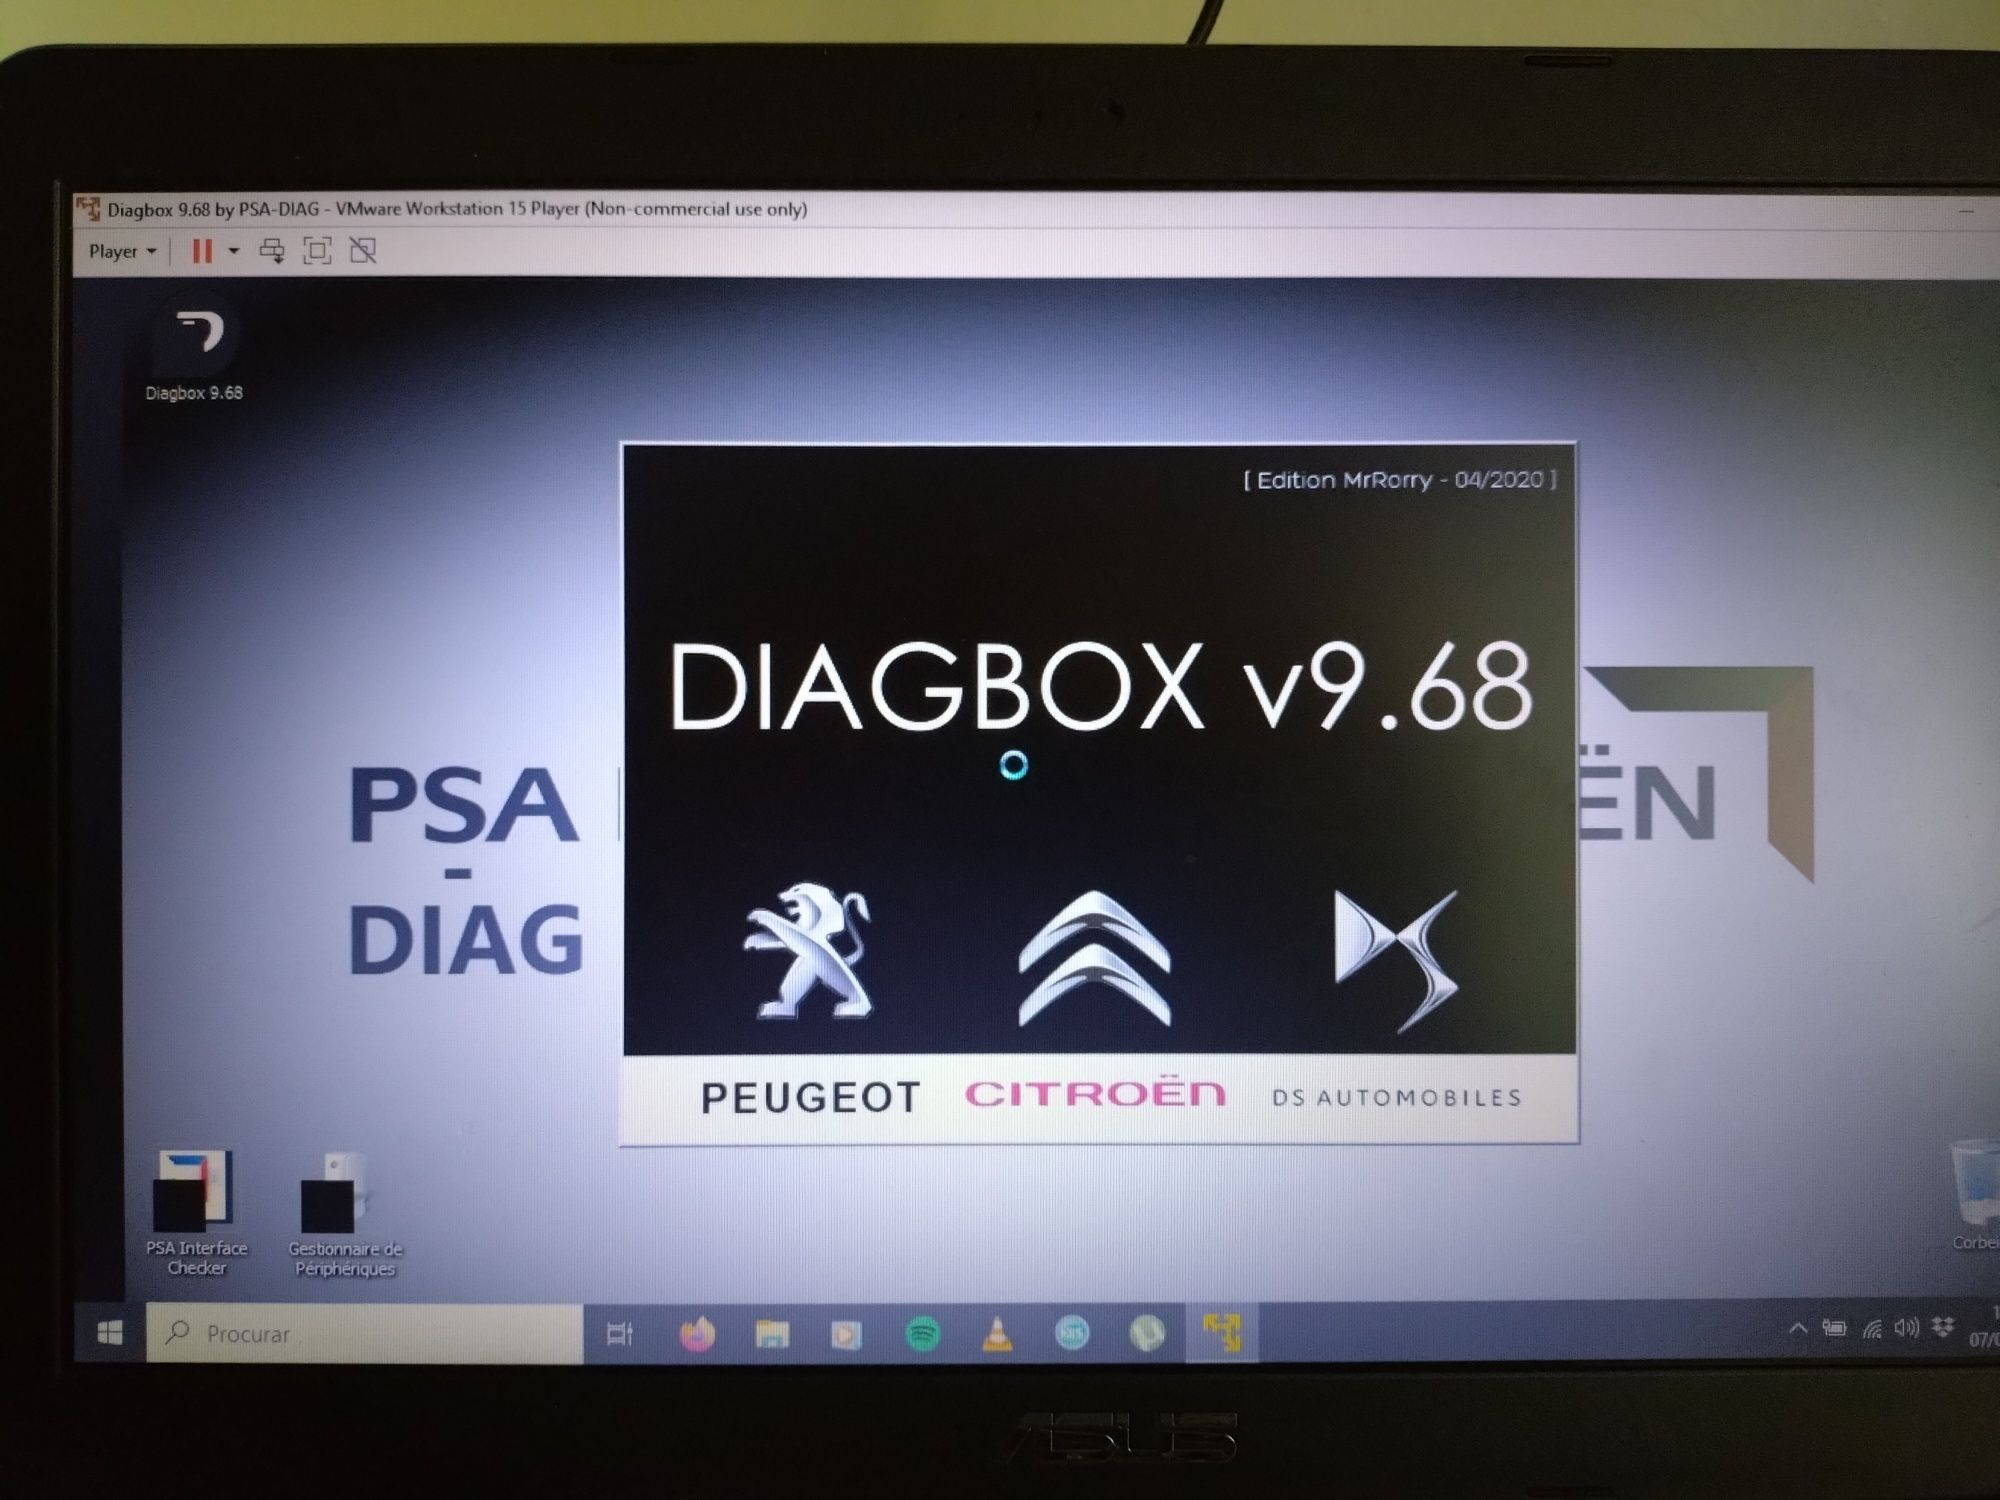Open Gestionnaire de Périphériques shortcut
The width and height of the screenshot is (2000, 1500).
[x=345, y=1213]
